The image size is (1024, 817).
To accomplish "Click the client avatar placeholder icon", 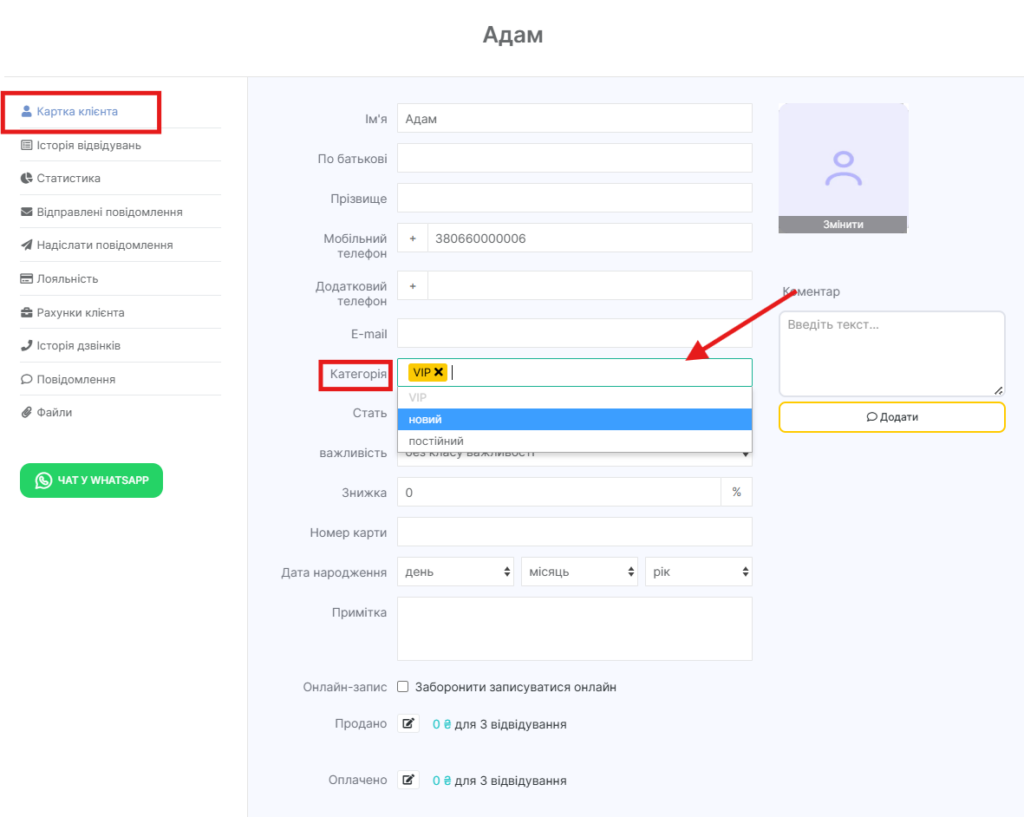I will coord(843,168).
